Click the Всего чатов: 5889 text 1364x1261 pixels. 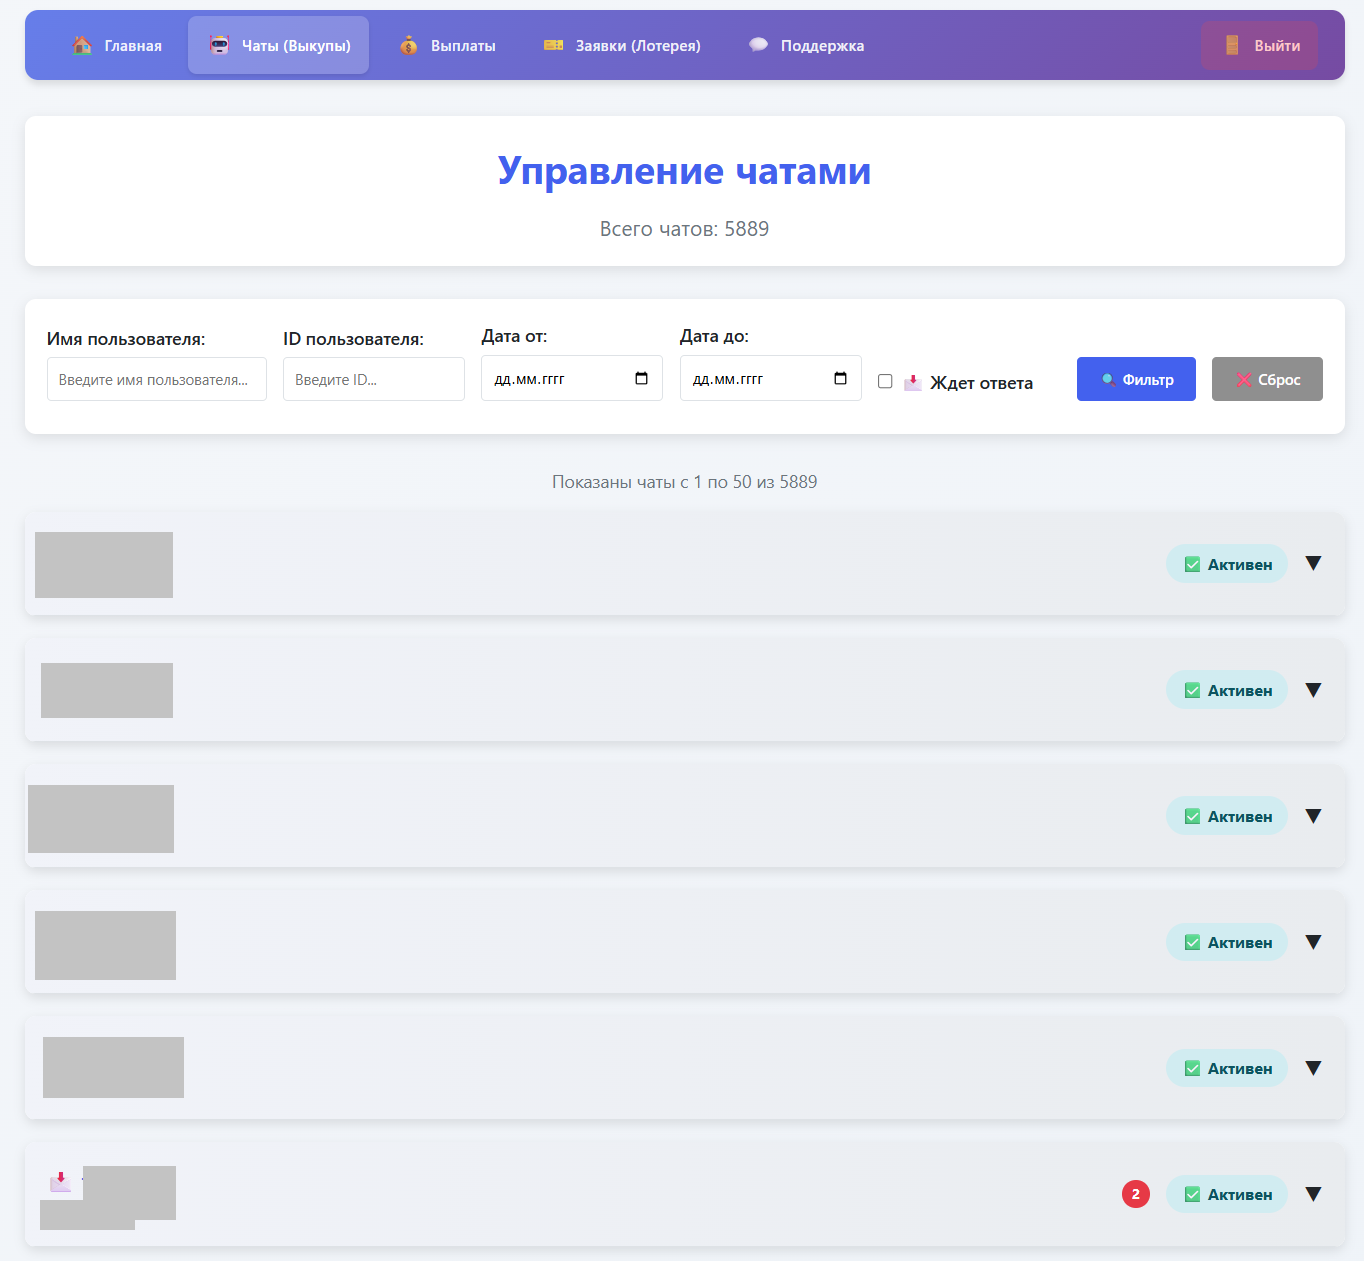pyautogui.click(x=685, y=229)
